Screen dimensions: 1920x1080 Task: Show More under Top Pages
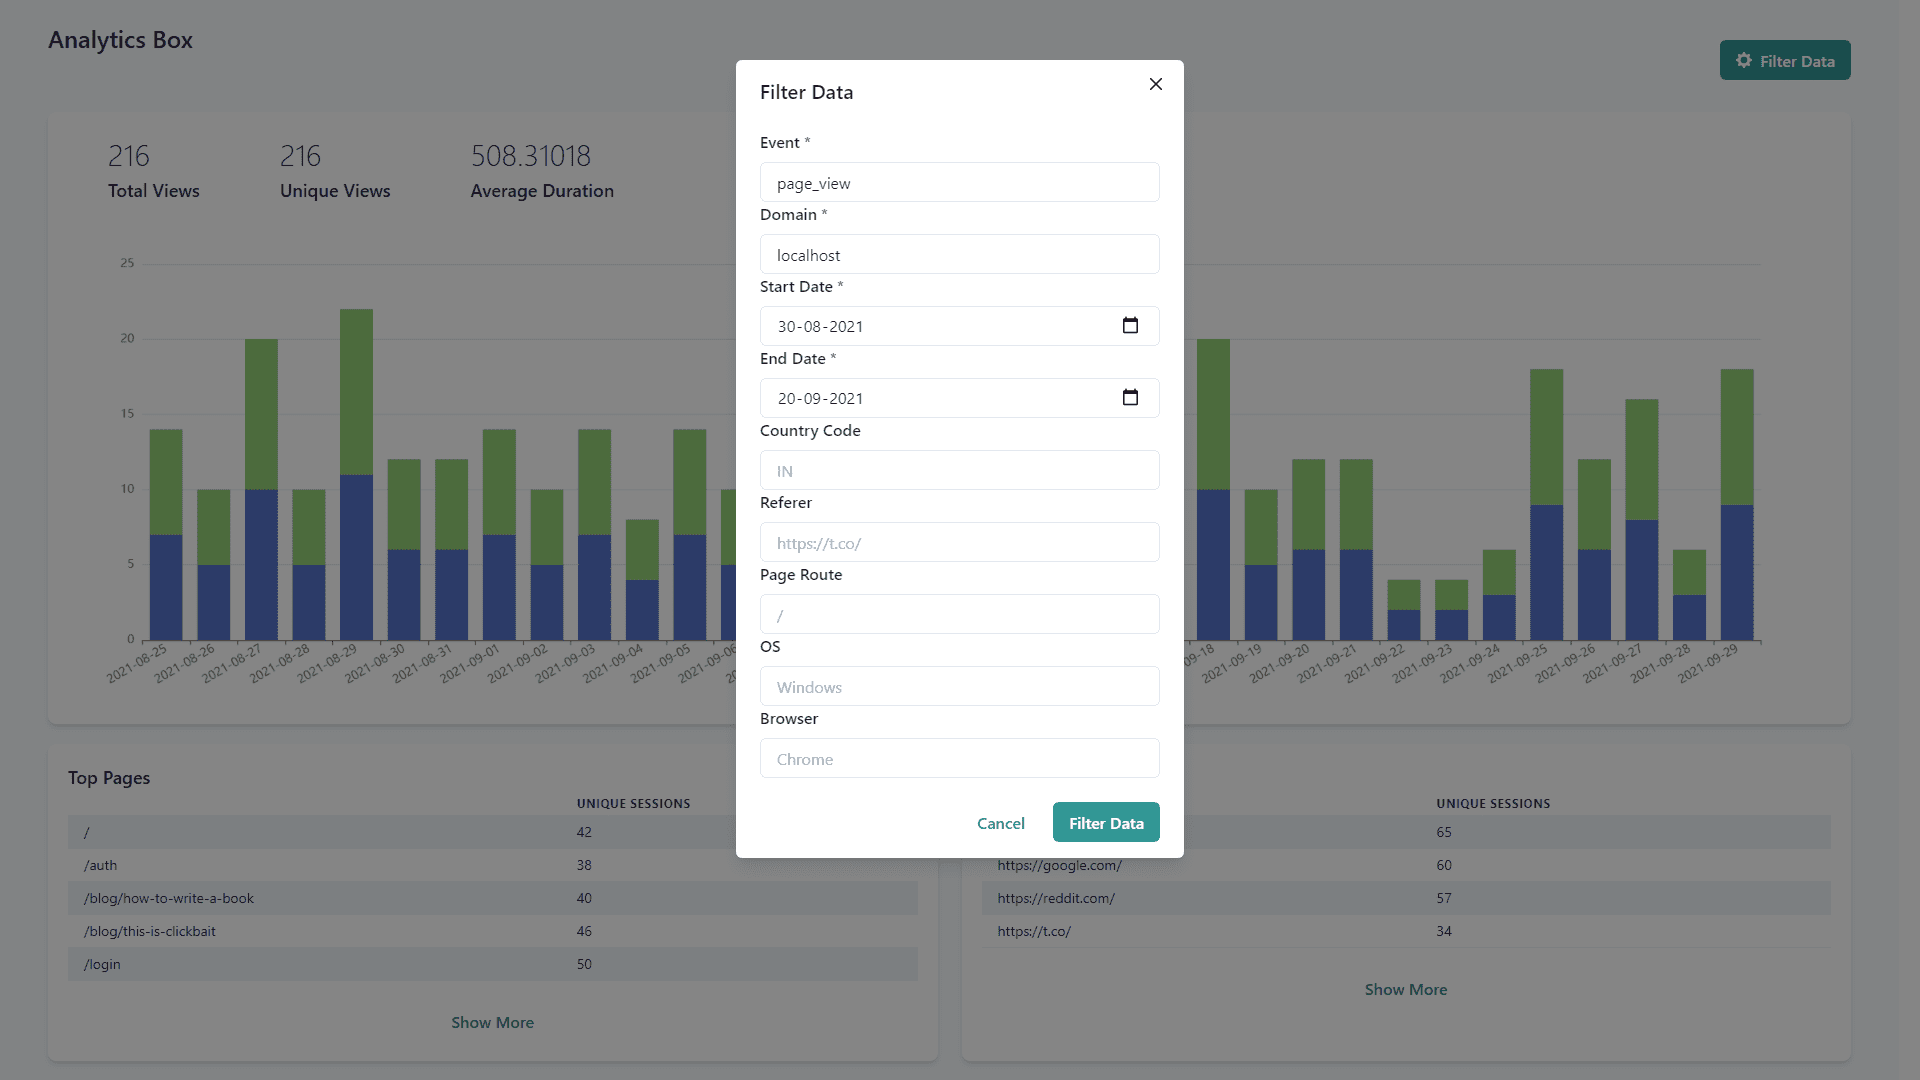[x=492, y=1022]
